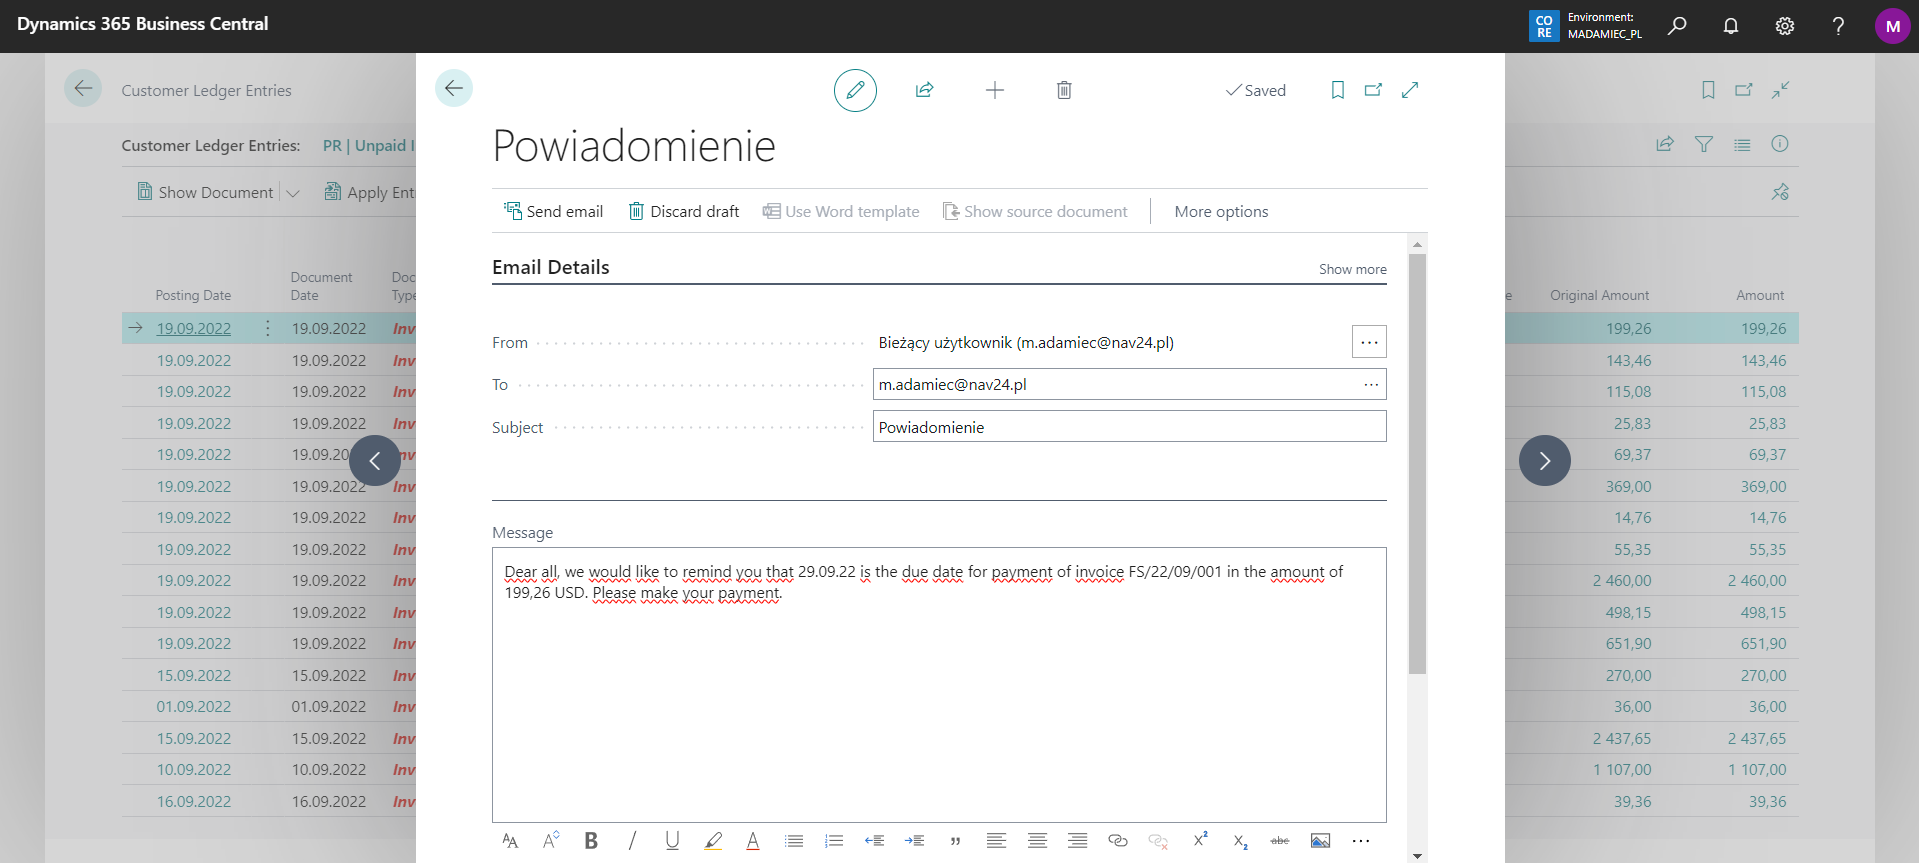Apply strikethrough formatting

click(x=1280, y=841)
